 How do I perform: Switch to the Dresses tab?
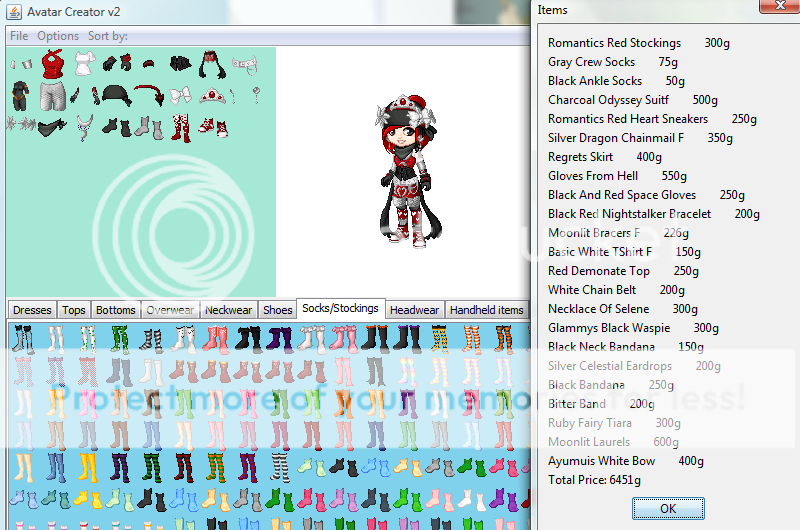click(32, 310)
